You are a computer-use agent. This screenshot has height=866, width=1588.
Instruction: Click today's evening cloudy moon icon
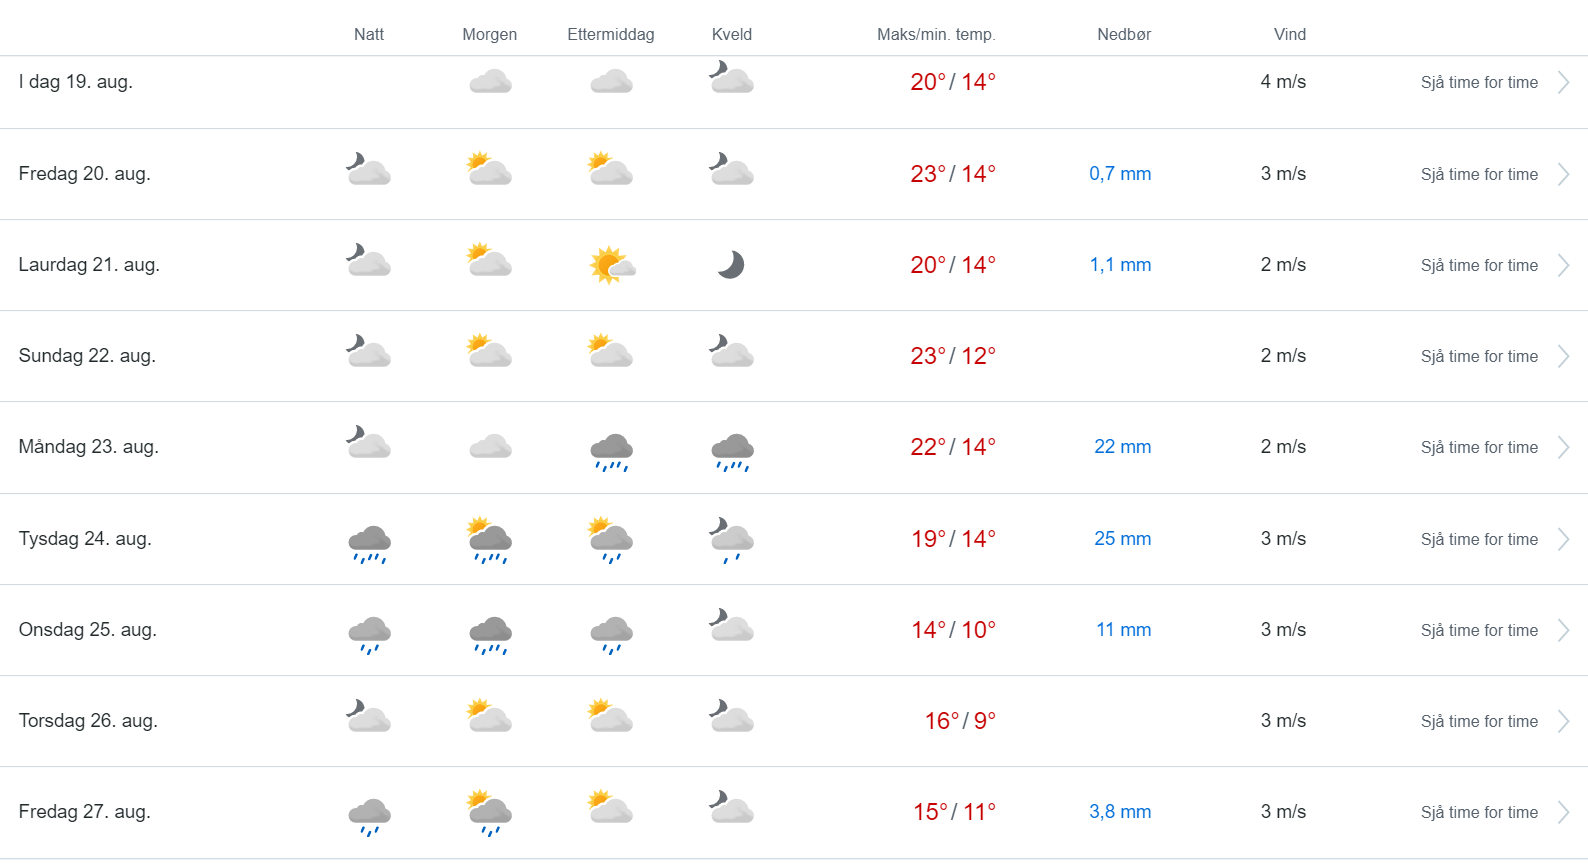[x=731, y=78]
